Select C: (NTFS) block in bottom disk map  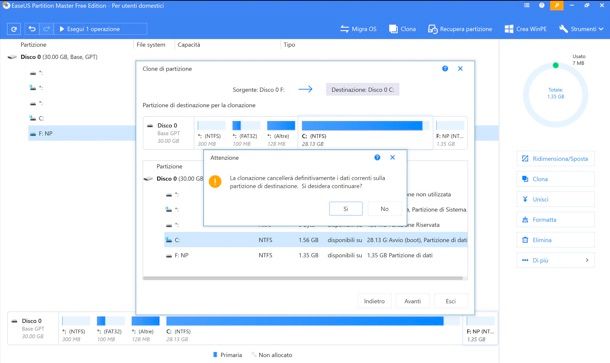pyautogui.click(x=313, y=329)
